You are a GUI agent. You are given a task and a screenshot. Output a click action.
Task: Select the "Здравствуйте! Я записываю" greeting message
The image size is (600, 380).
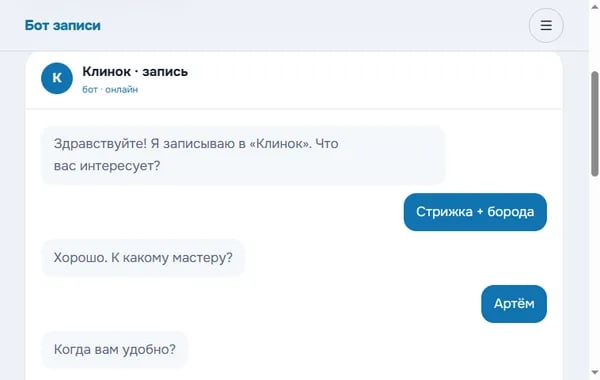(243, 155)
